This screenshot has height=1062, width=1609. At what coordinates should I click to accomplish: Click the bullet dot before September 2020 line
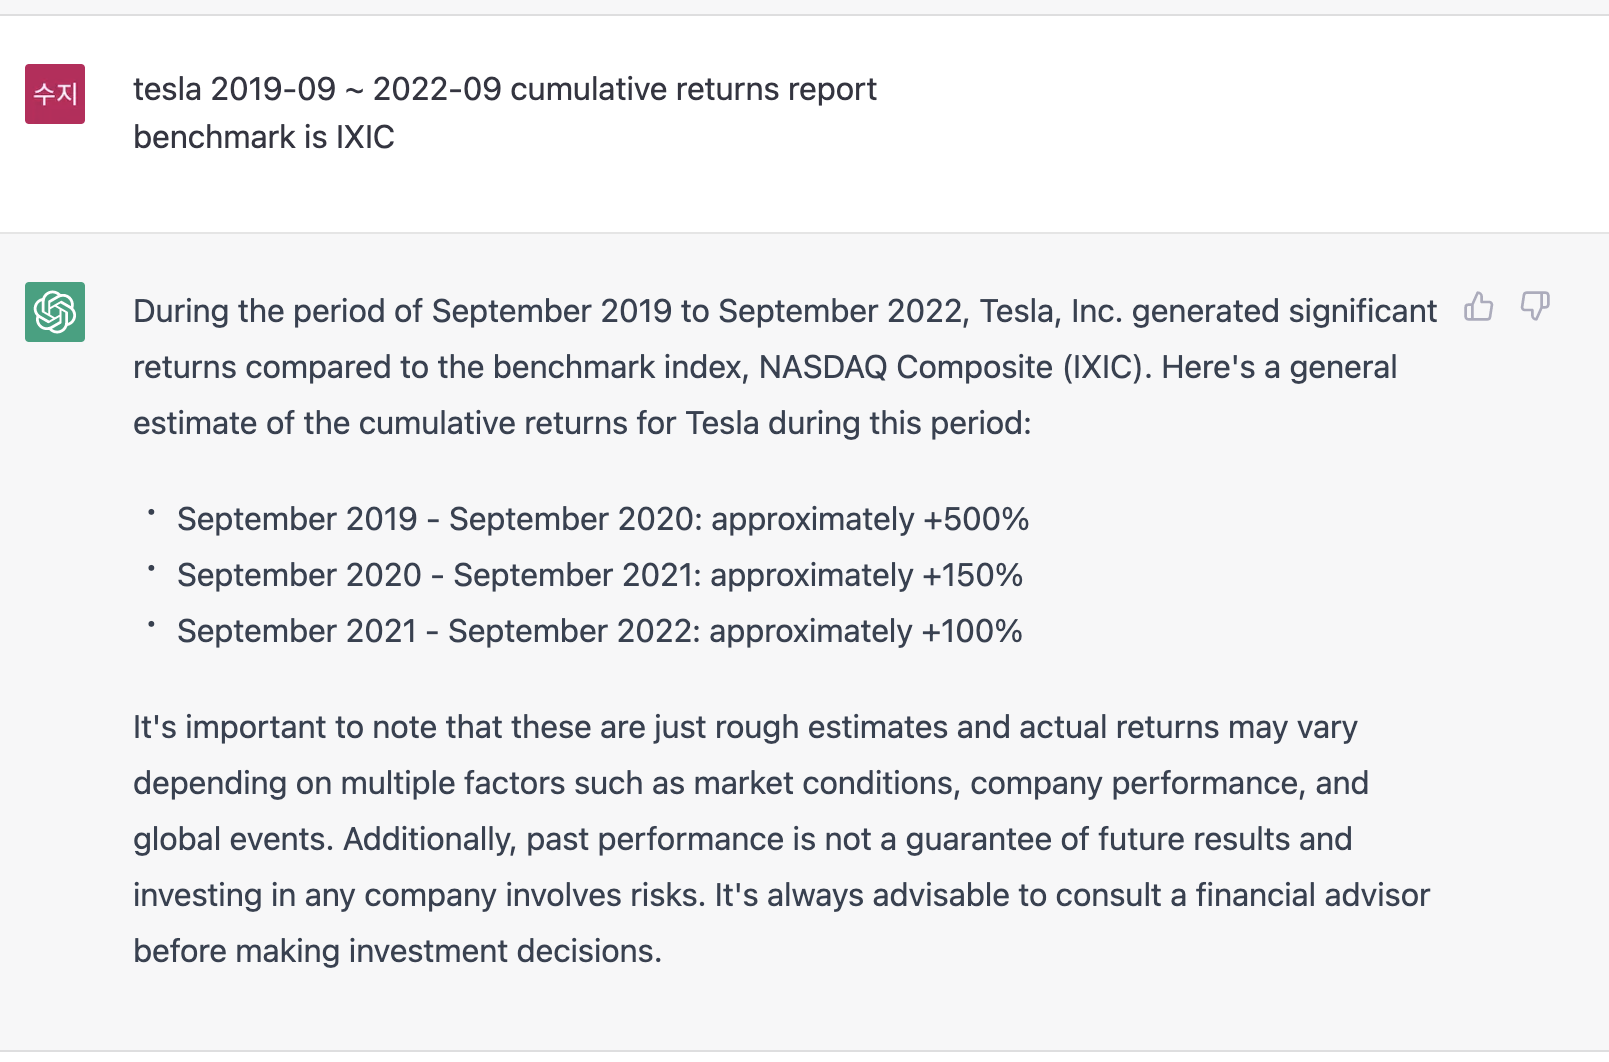point(151,568)
